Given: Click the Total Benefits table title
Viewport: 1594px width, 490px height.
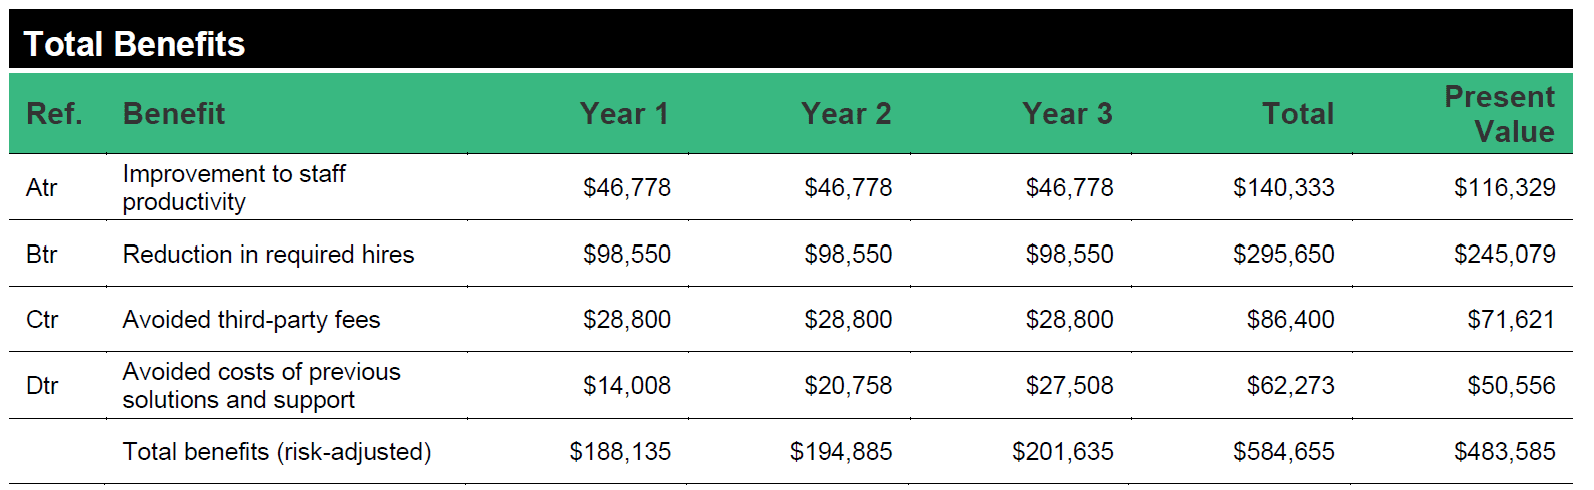Looking at the screenshot, I should coord(134,44).
